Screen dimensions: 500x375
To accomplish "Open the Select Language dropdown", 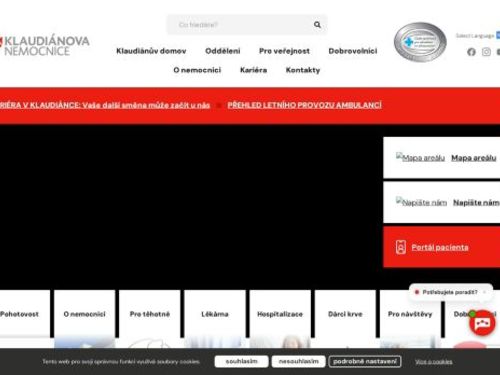I will click(x=477, y=36).
